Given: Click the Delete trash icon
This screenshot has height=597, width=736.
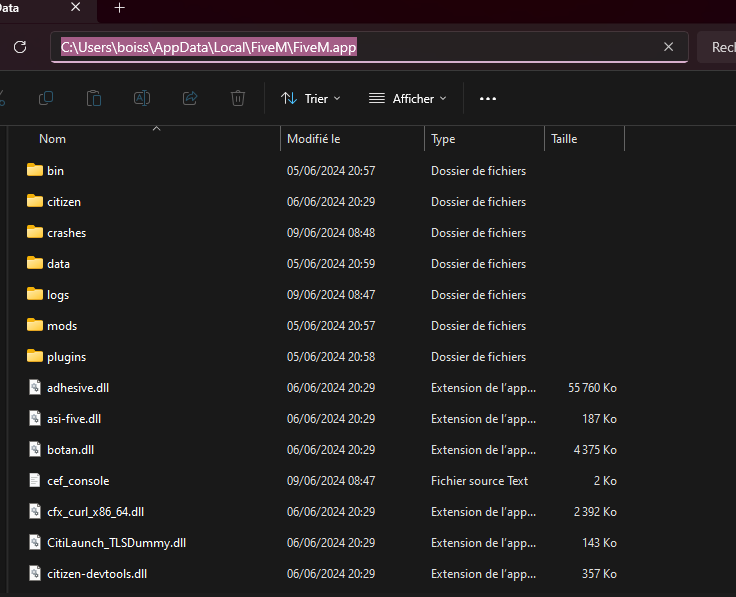Looking at the screenshot, I should [x=238, y=98].
